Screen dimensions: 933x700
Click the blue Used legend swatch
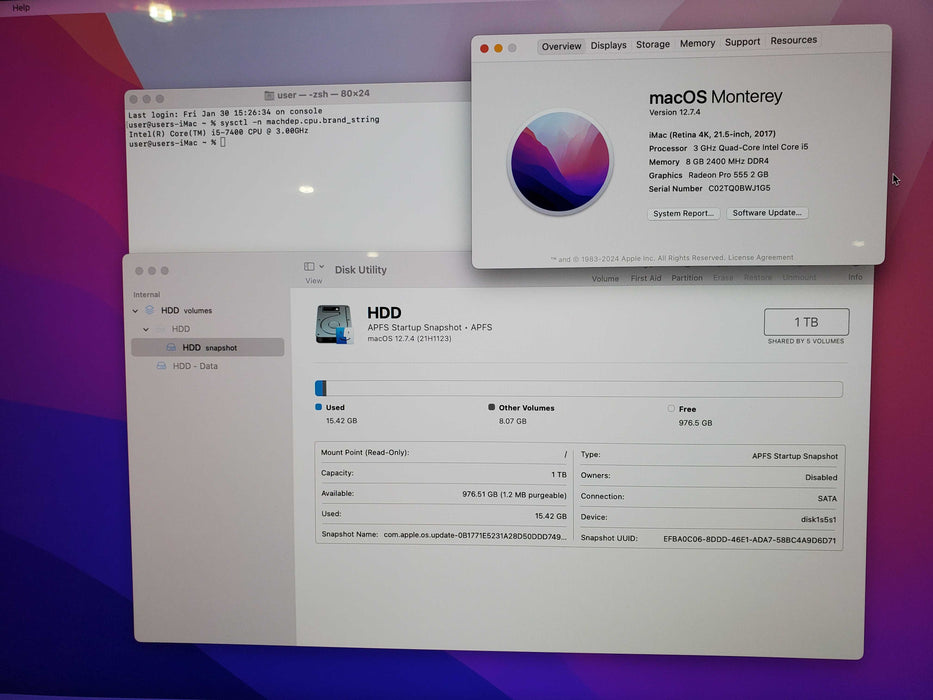(x=318, y=407)
